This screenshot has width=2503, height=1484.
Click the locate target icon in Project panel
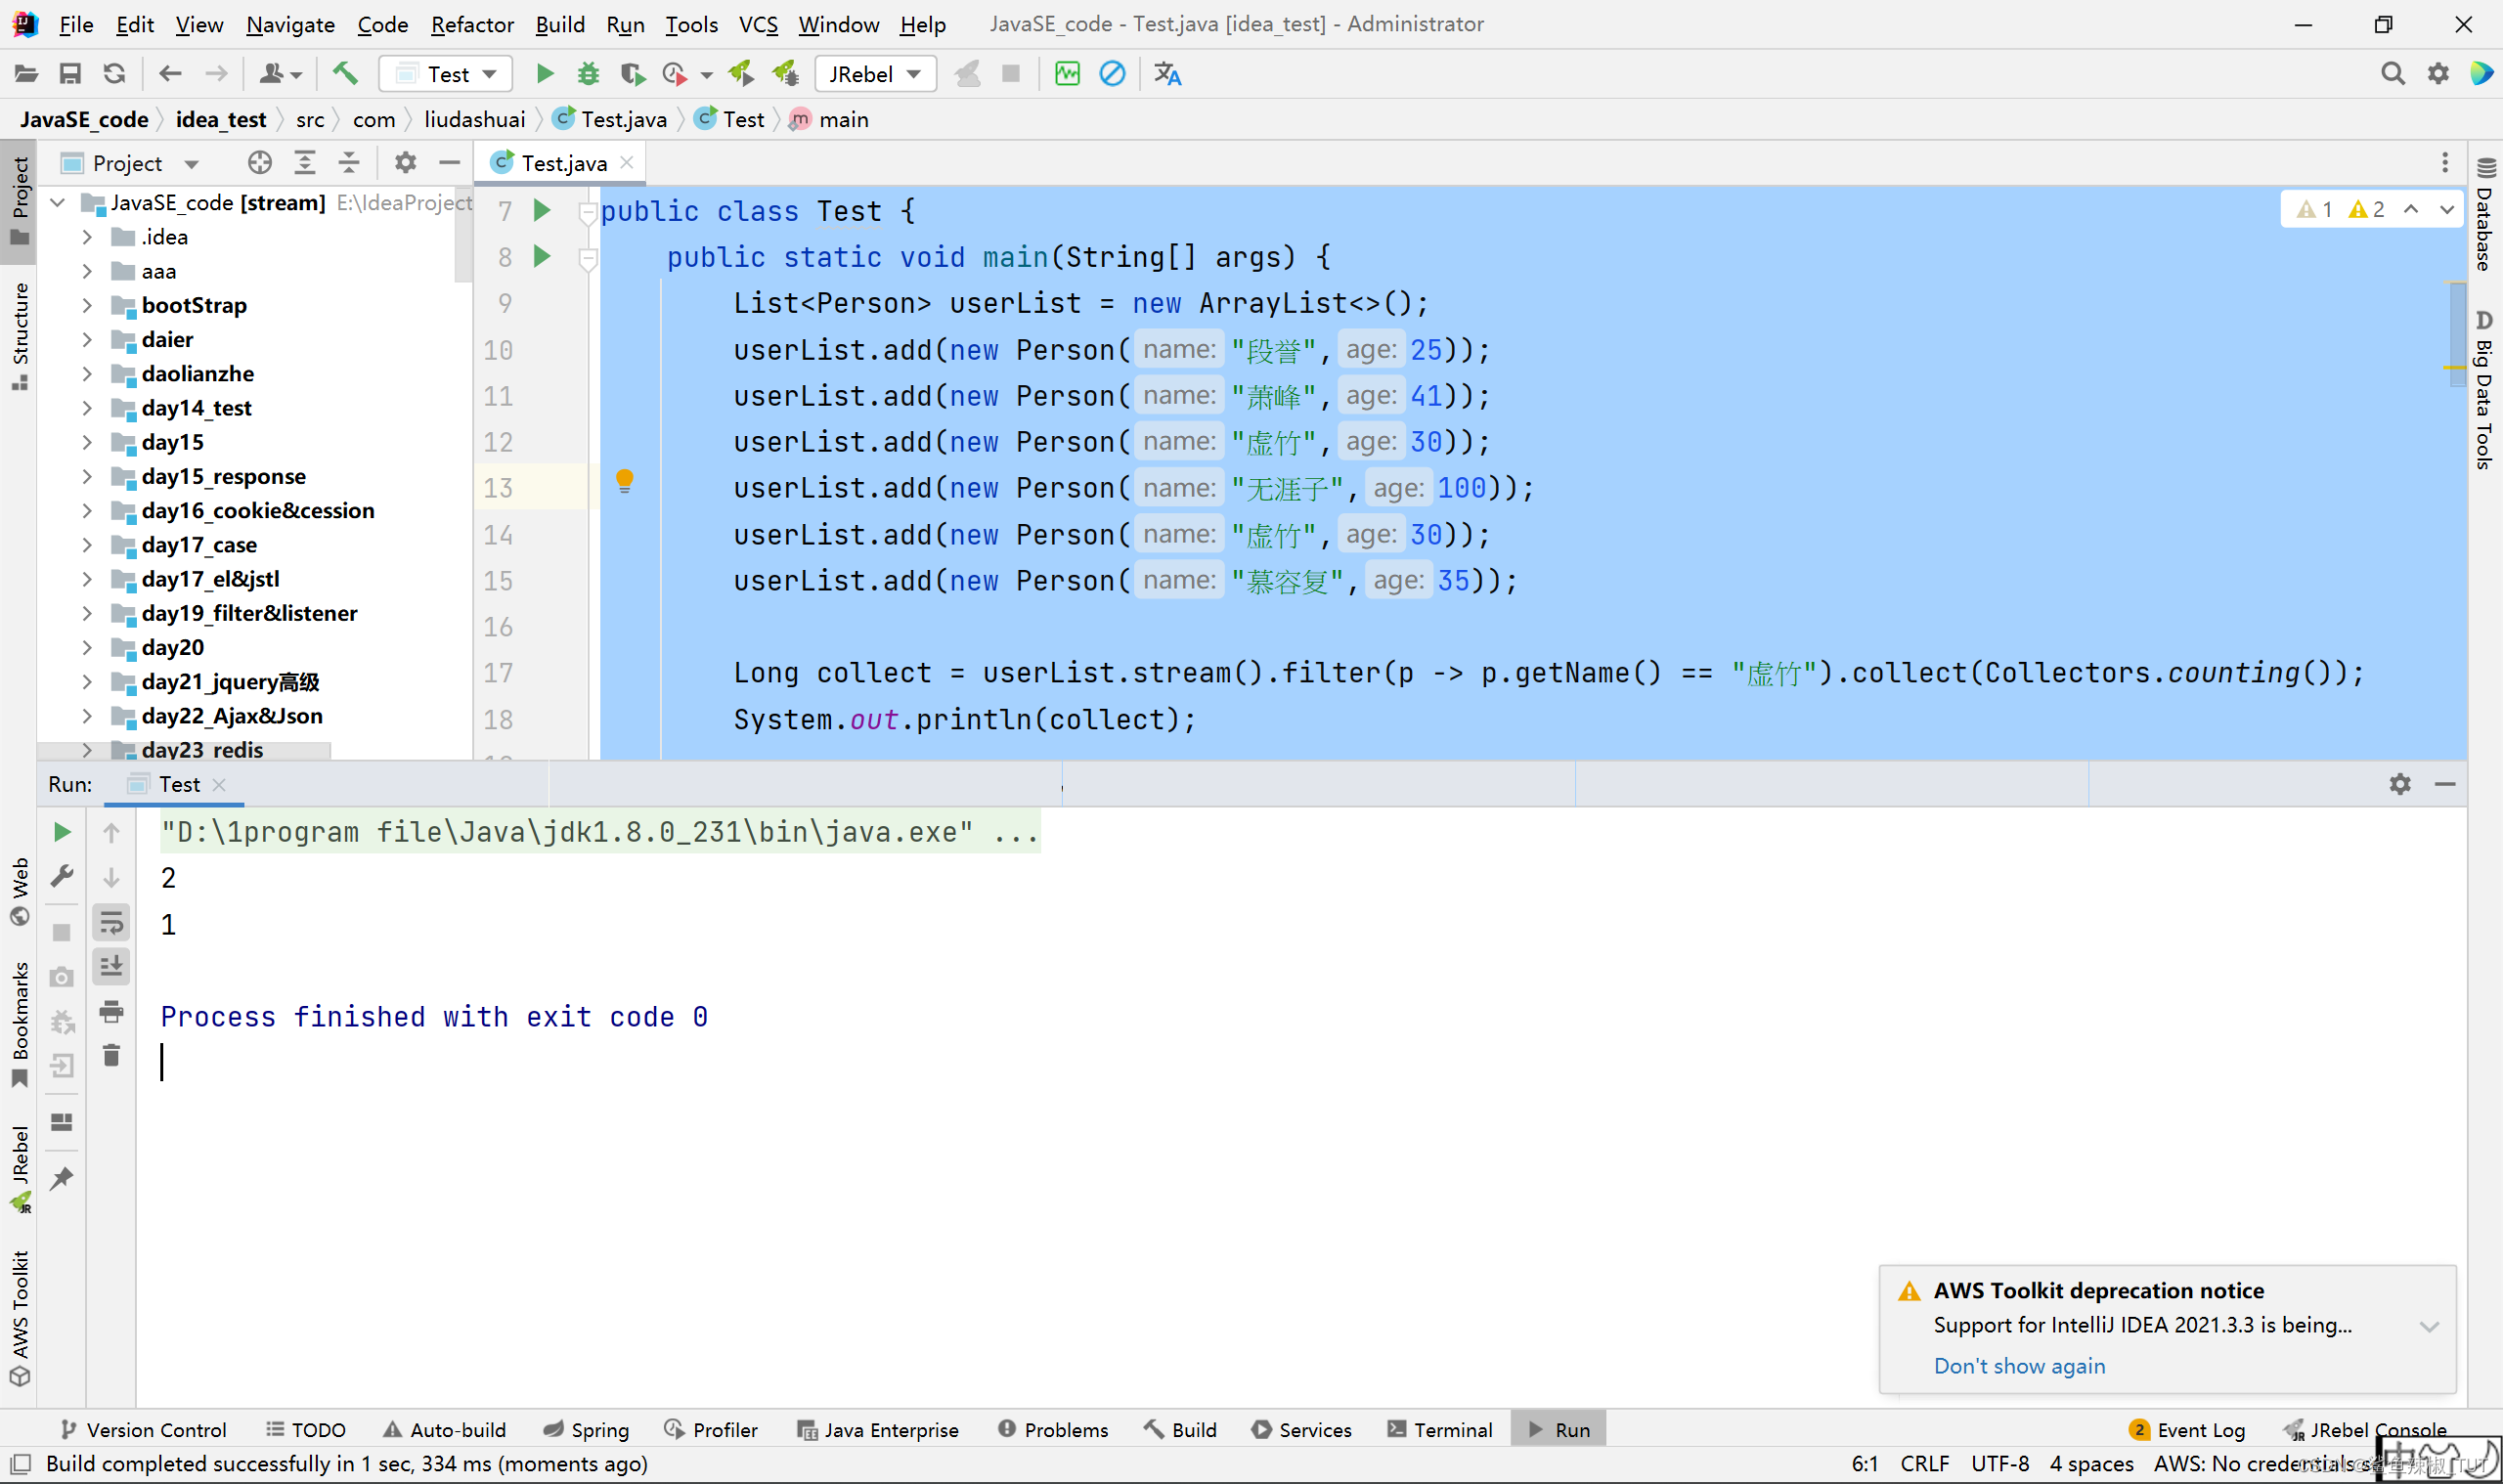pos(260,163)
